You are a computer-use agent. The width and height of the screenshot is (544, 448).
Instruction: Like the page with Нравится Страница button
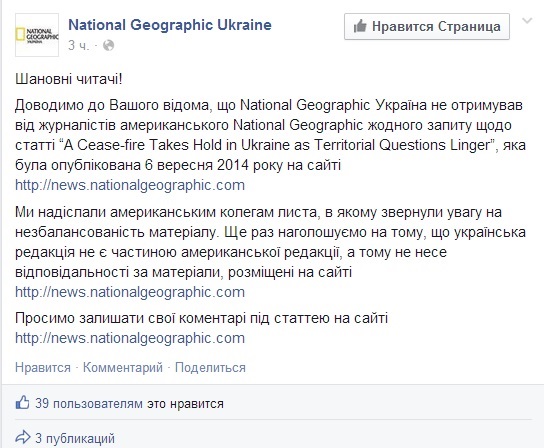[x=427, y=26]
